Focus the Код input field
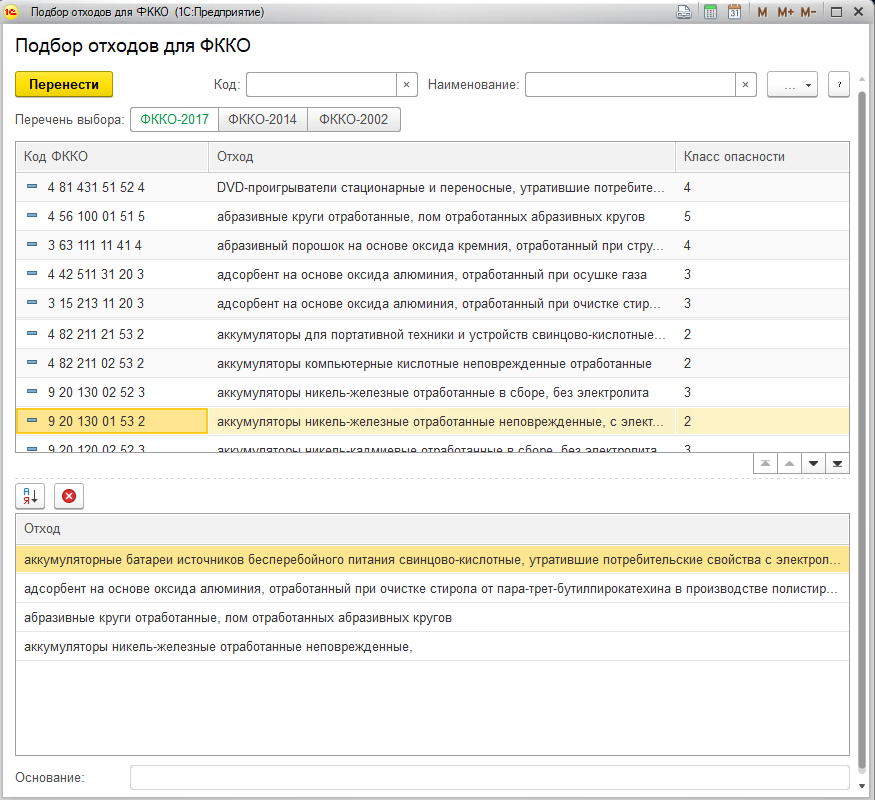Image resolution: width=875 pixels, height=800 pixels. [321, 85]
